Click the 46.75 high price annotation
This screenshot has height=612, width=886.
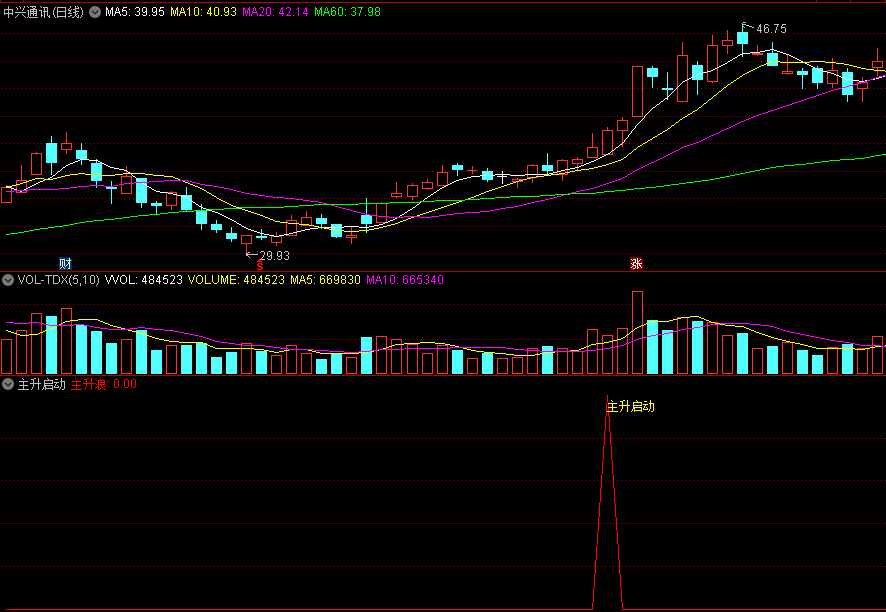[771, 29]
